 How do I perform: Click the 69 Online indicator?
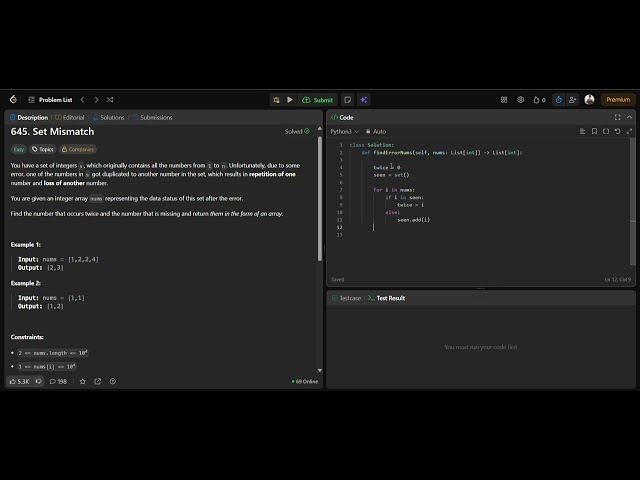[x=304, y=382]
